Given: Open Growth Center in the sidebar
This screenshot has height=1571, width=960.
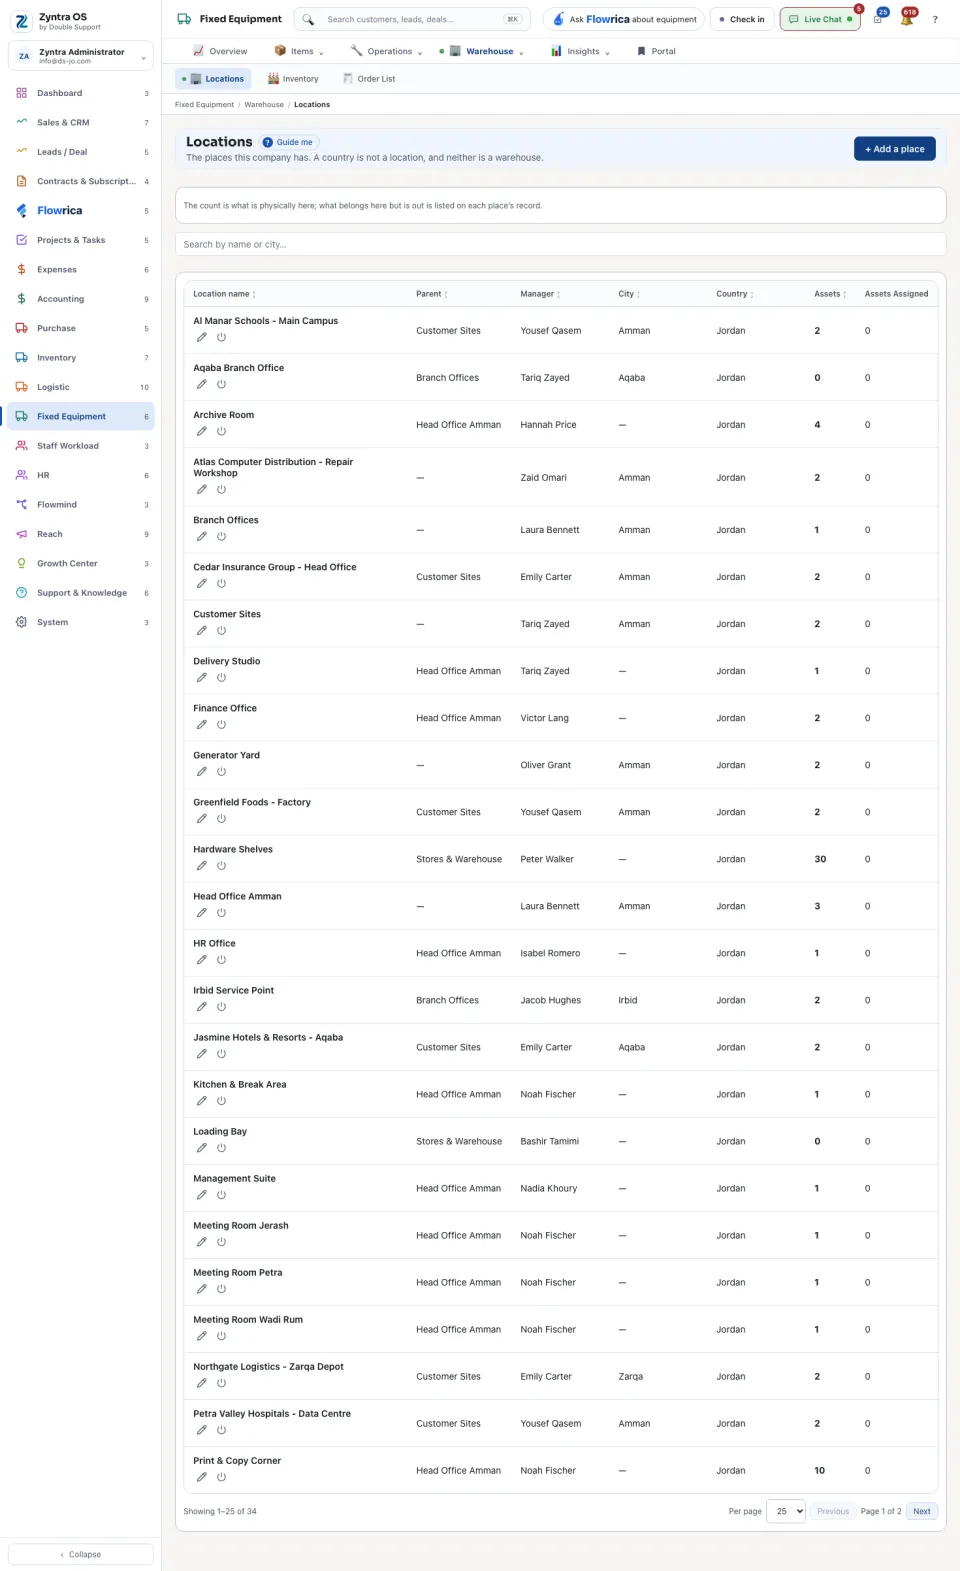Looking at the screenshot, I should pyautogui.click(x=80, y=563).
